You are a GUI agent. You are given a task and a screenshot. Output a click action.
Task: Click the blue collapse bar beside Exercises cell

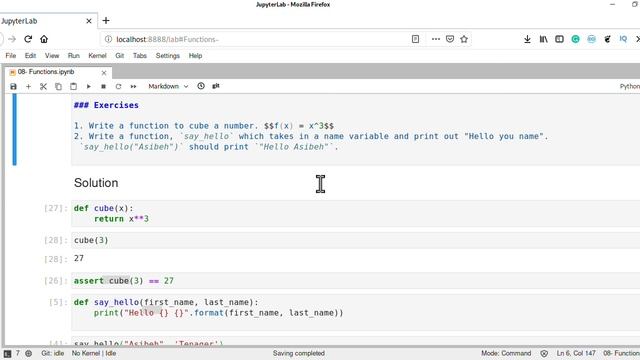coord(15,129)
